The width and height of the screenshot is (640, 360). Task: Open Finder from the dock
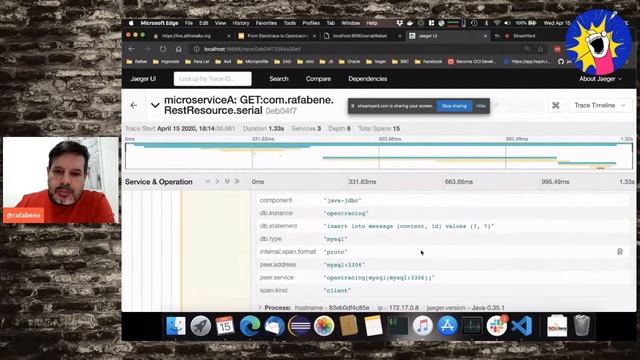176,326
